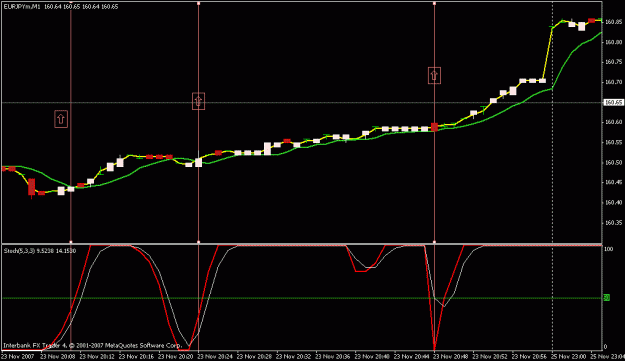Click the 23 Nov 20:28 time label

pos(254,356)
